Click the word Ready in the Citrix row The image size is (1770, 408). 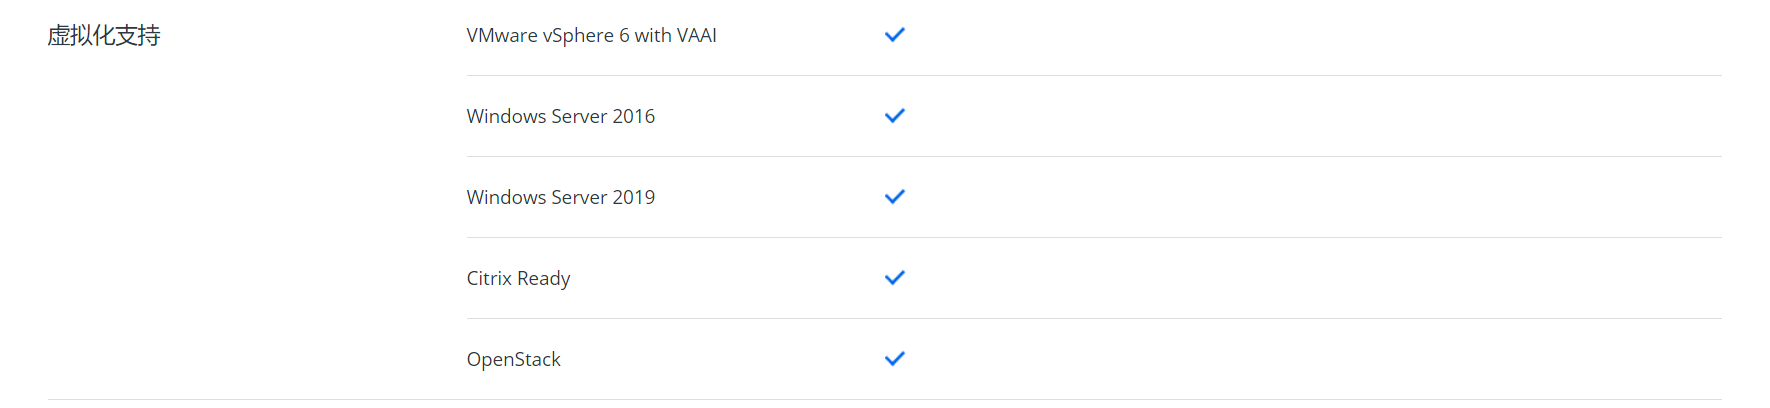pos(544,279)
